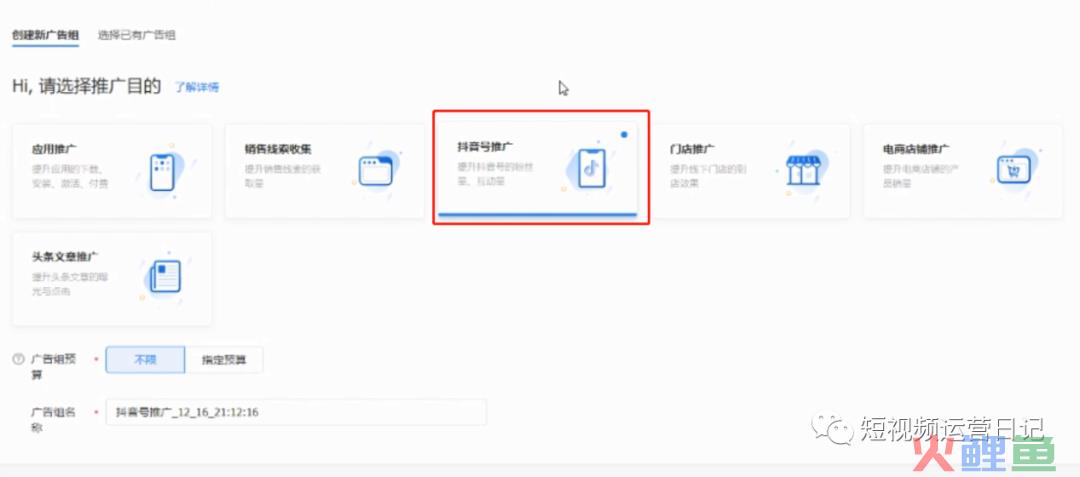Choose the 指定预算 budget option
This screenshot has width=1080, height=477.
pyautogui.click(x=224, y=360)
